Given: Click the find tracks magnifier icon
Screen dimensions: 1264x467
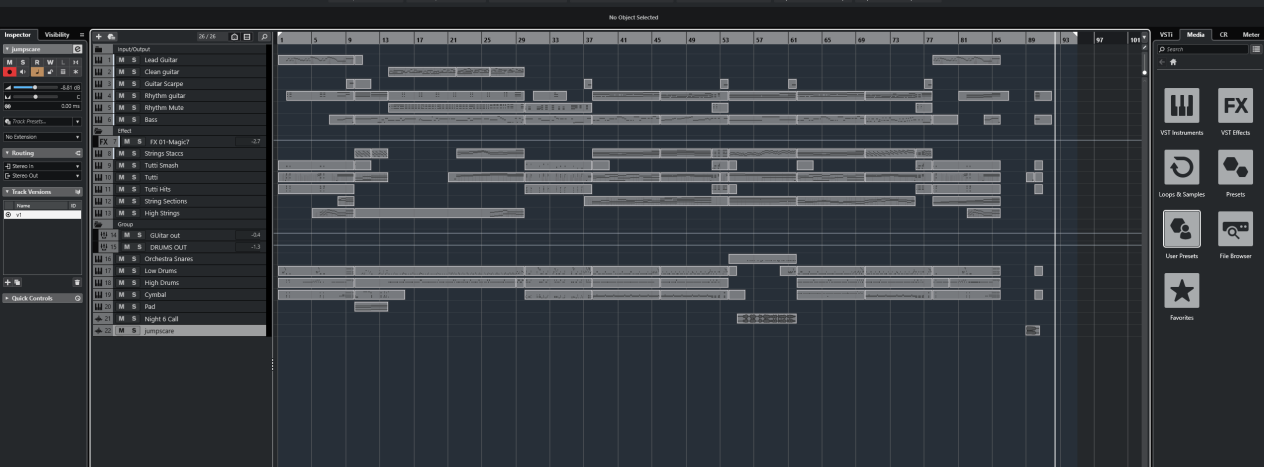Looking at the screenshot, I should tap(264, 36).
